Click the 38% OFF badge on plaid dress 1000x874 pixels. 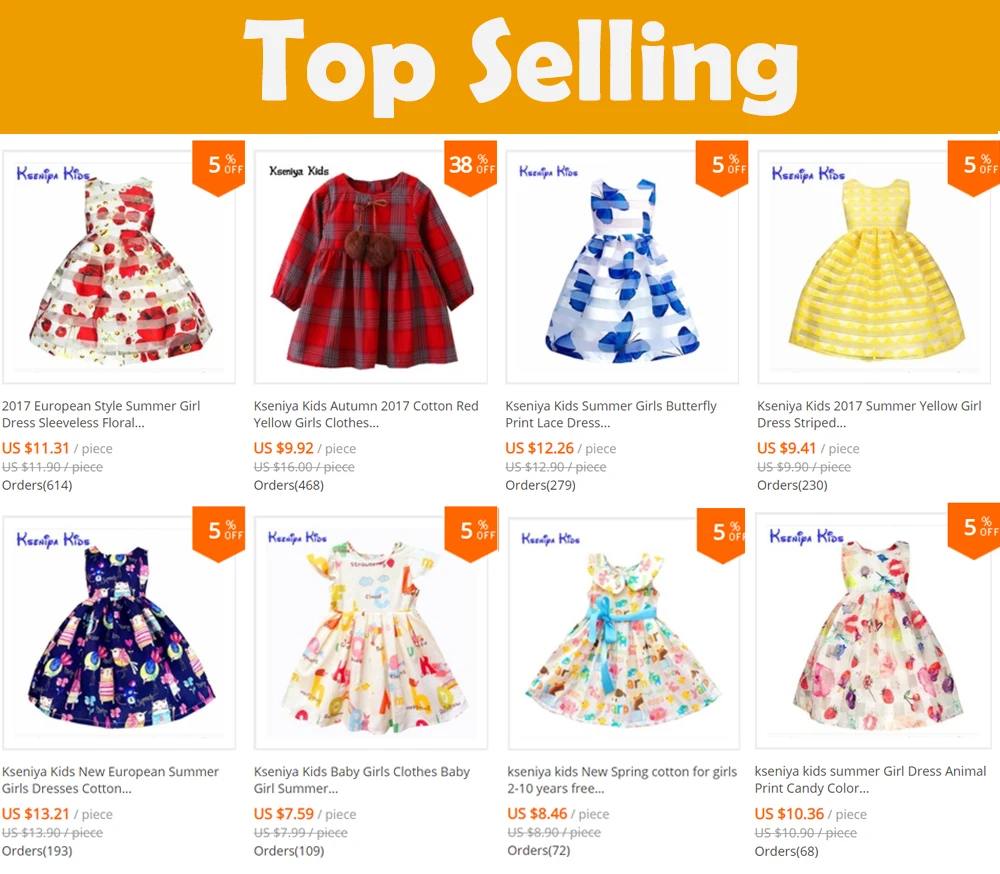coord(470,167)
